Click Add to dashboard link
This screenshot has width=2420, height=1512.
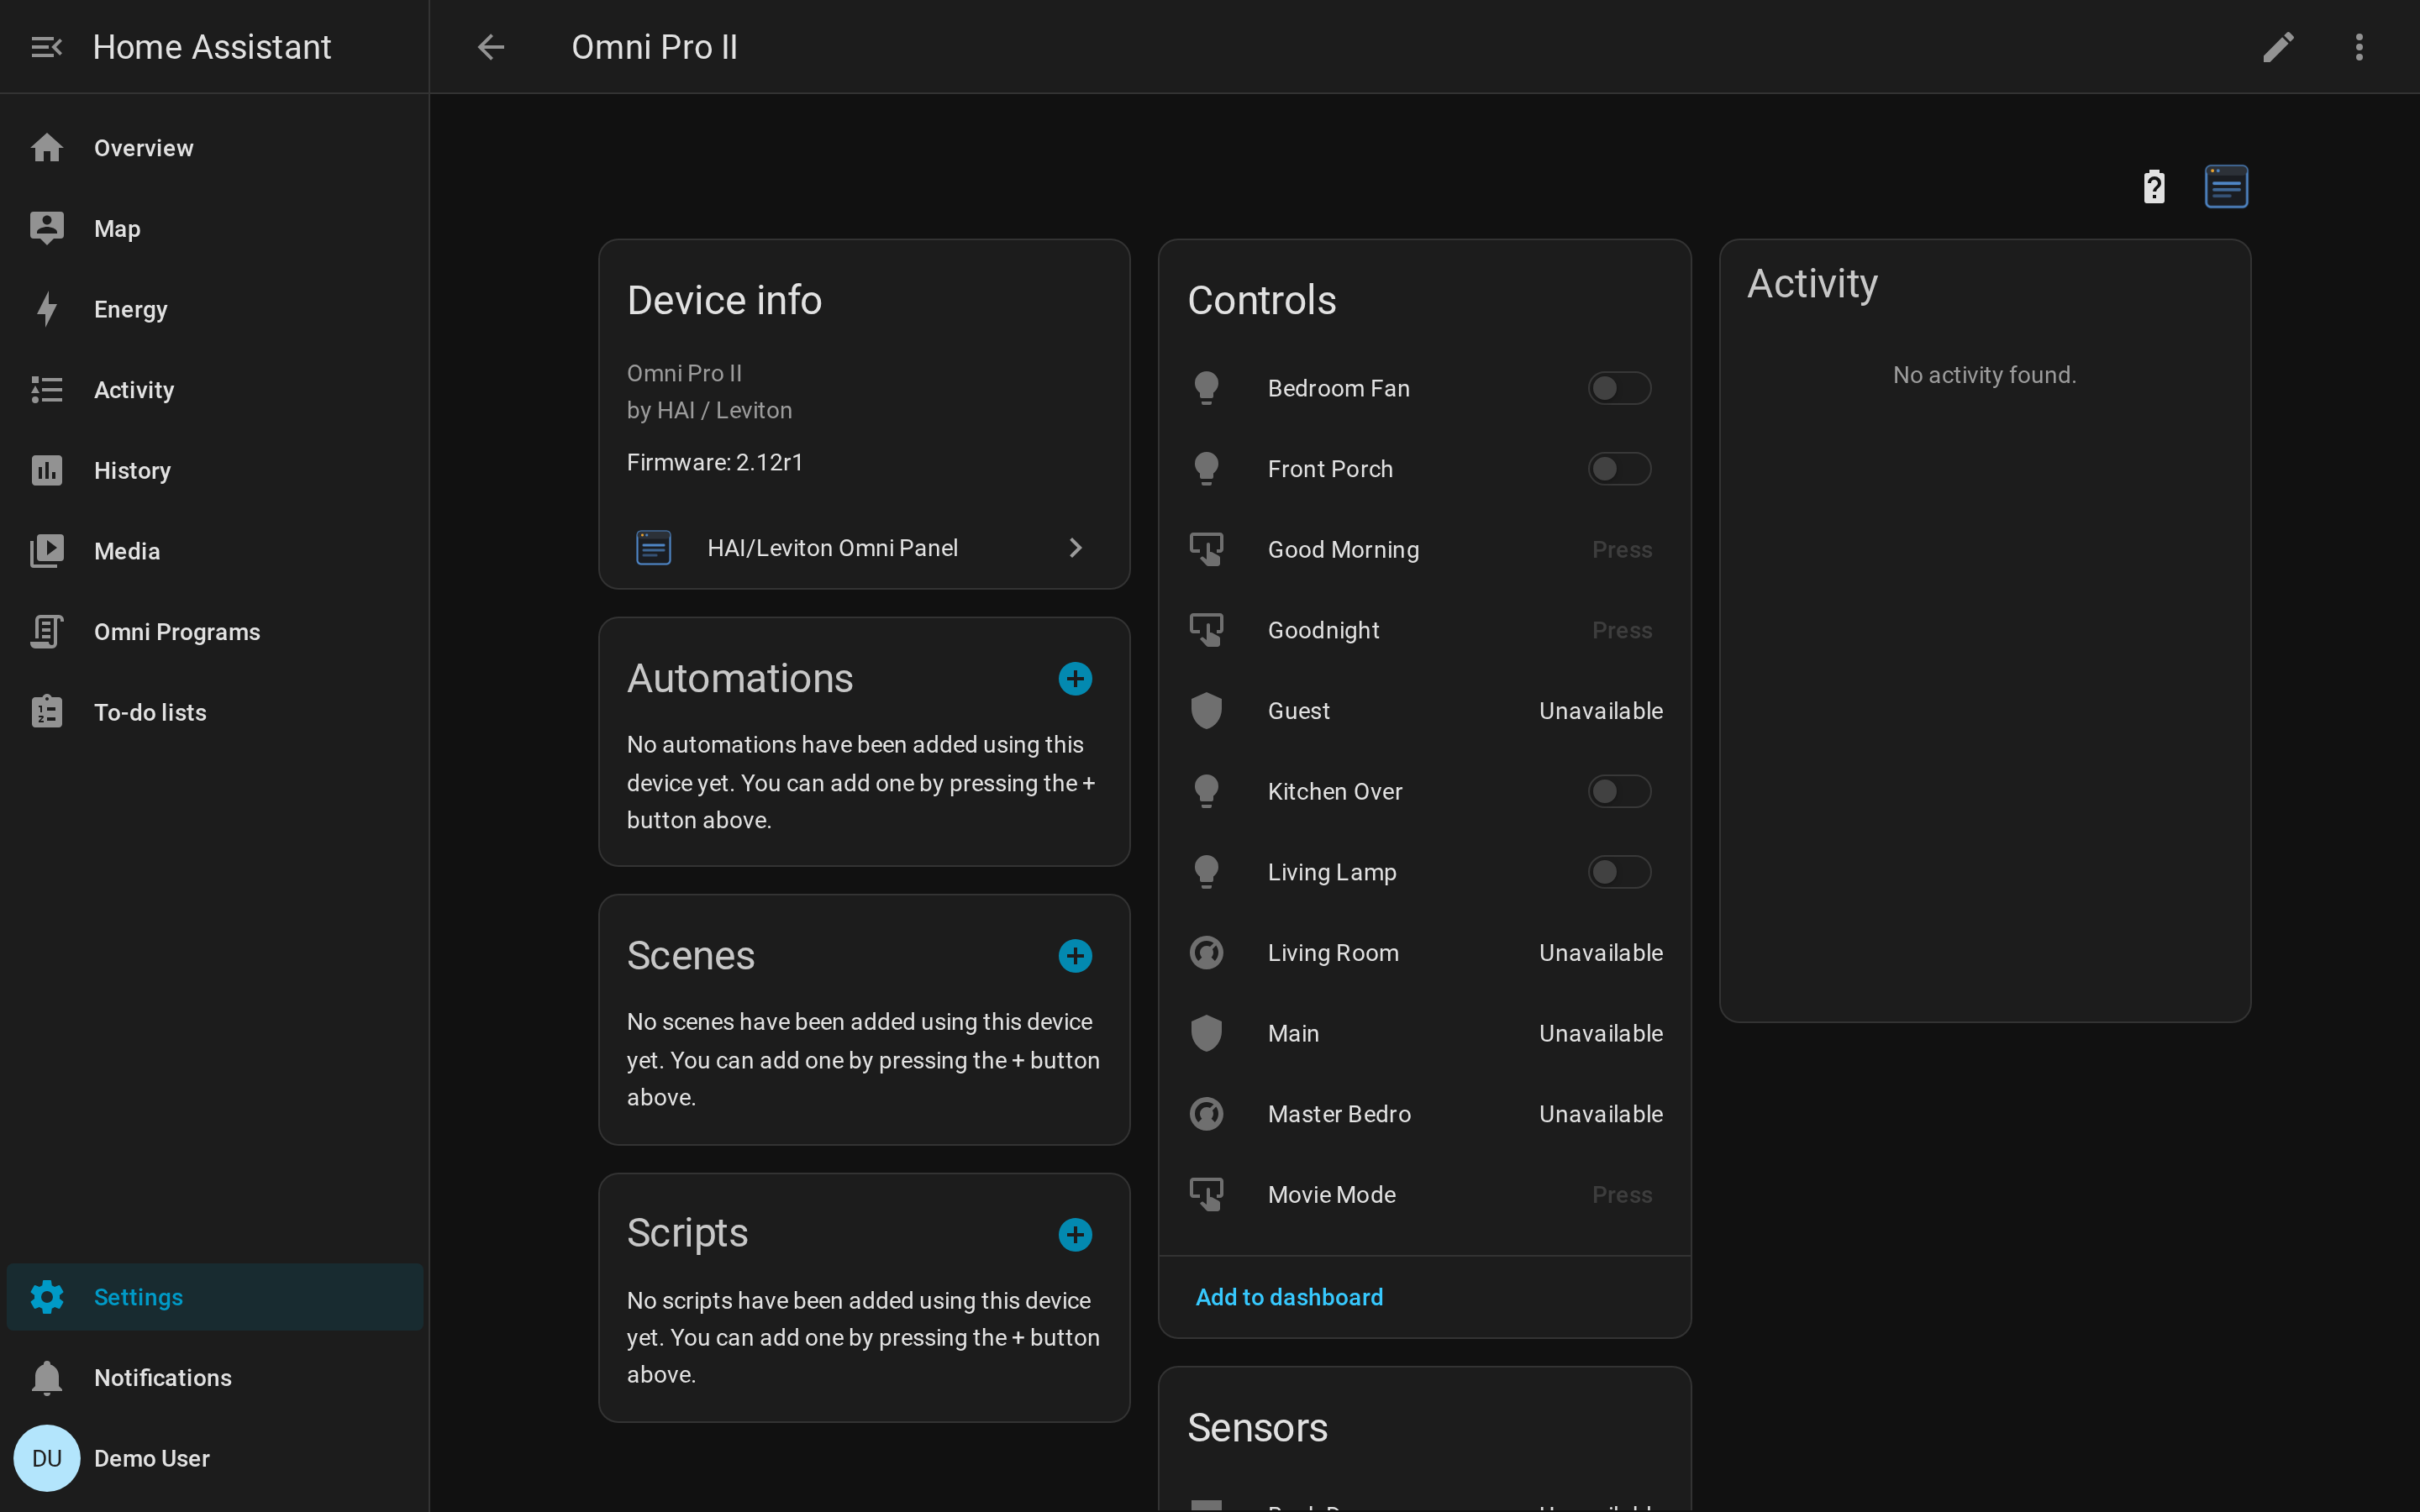click(x=1289, y=1297)
